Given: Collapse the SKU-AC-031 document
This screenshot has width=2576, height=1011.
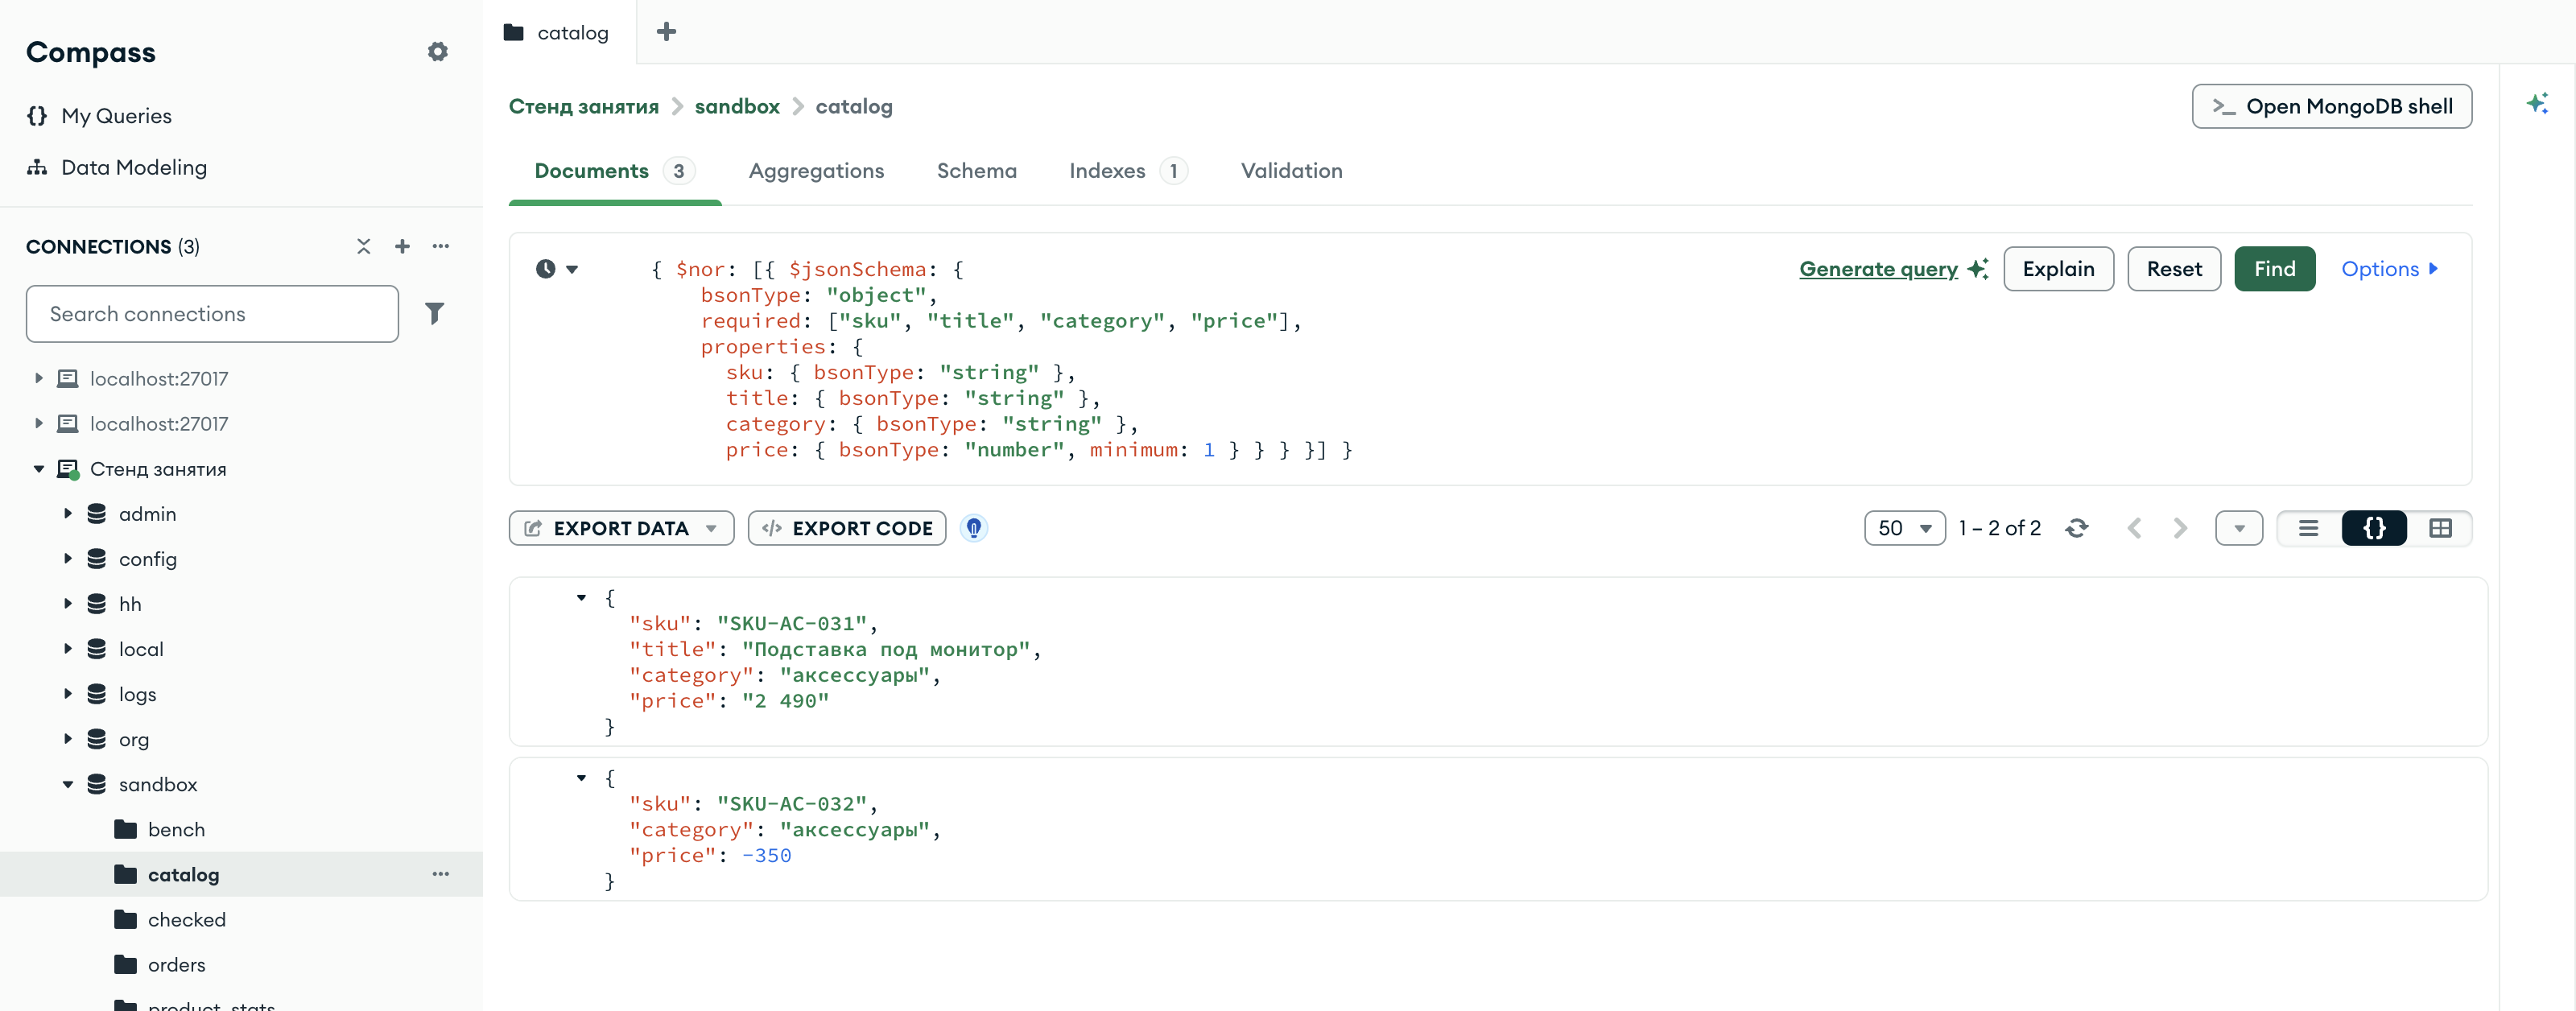Looking at the screenshot, I should click(581, 598).
